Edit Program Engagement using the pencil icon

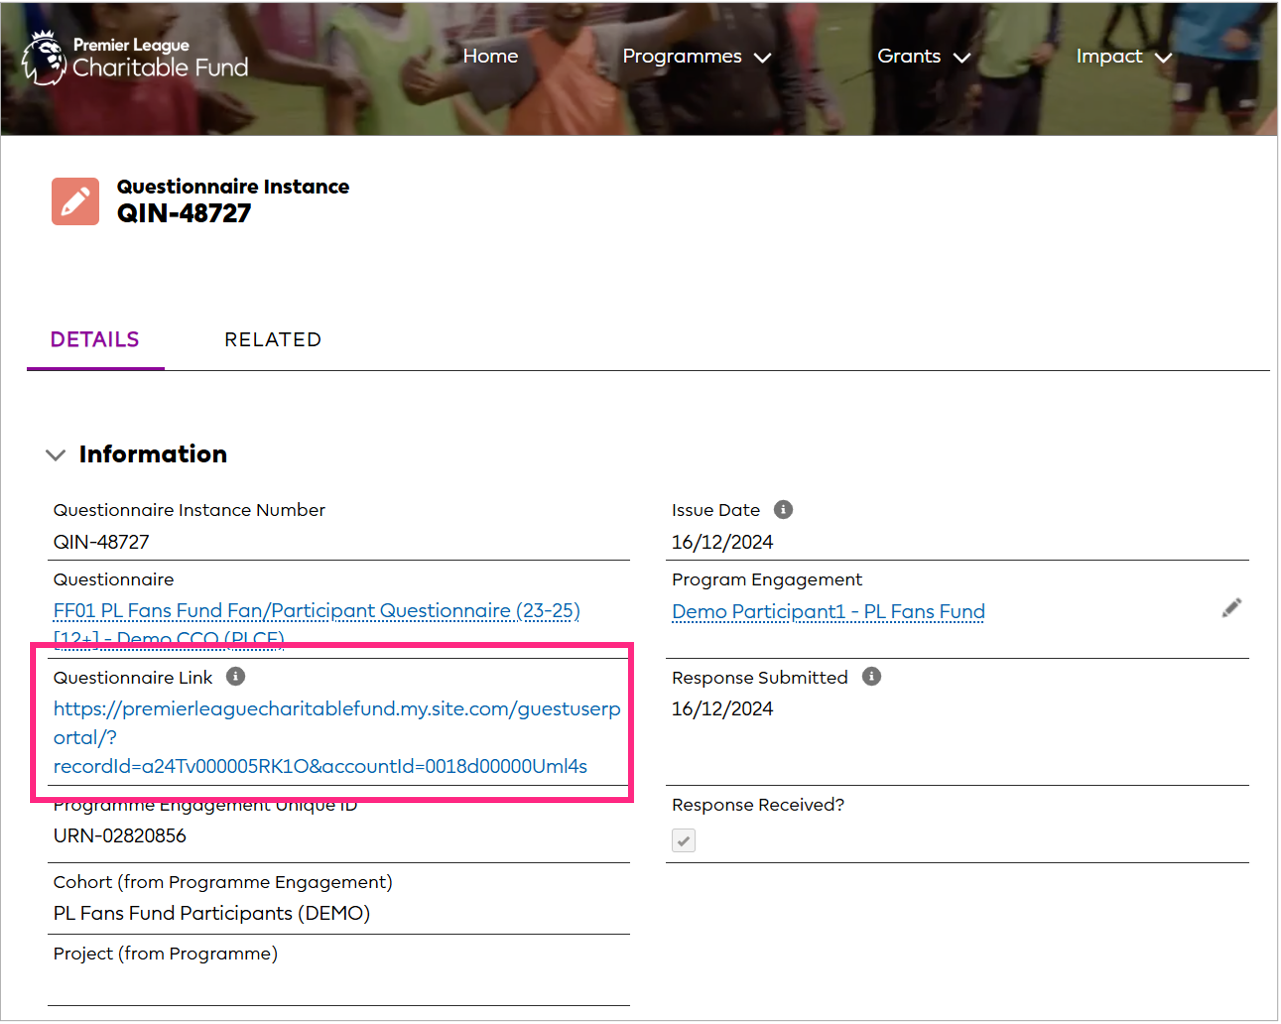[x=1233, y=607]
